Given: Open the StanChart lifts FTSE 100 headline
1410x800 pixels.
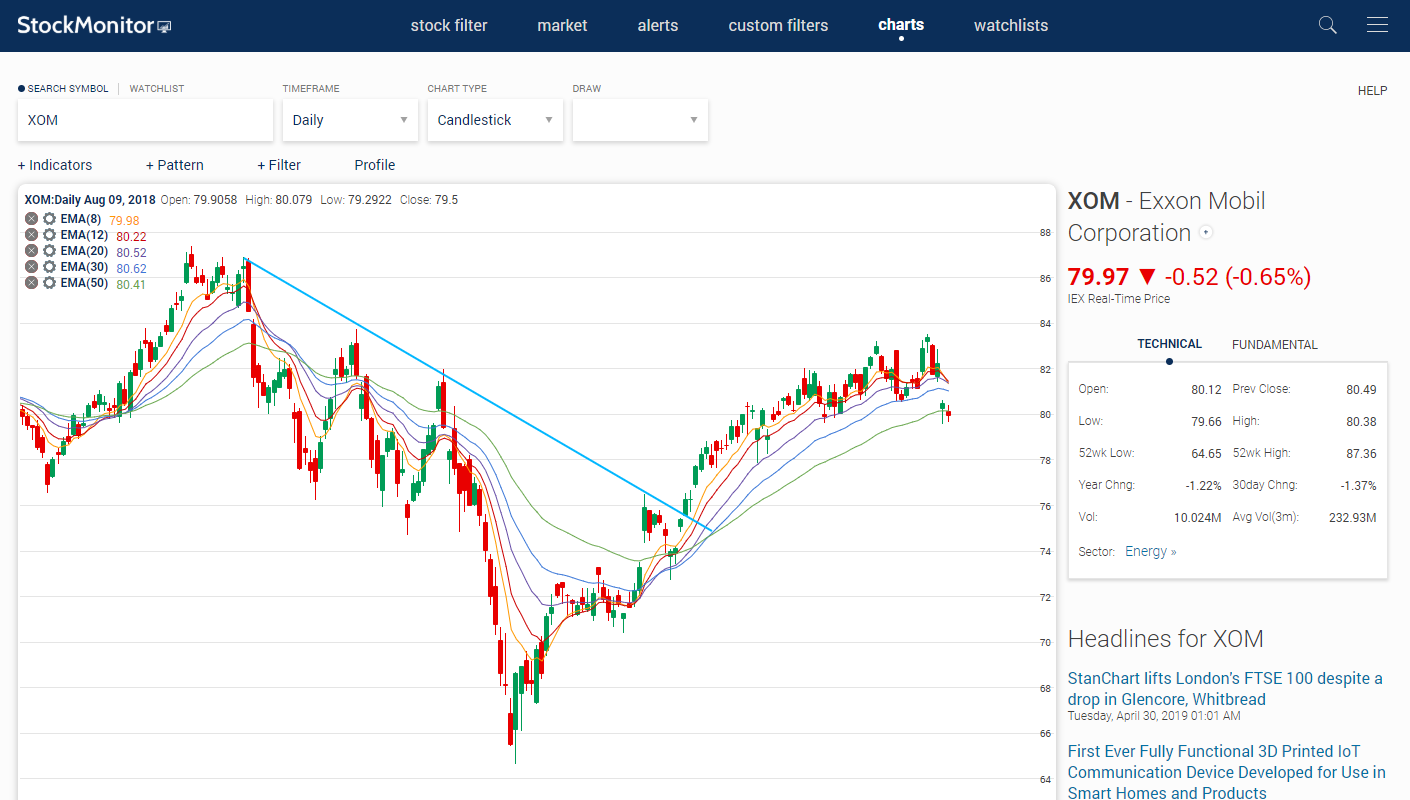Looking at the screenshot, I should point(1225,689).
